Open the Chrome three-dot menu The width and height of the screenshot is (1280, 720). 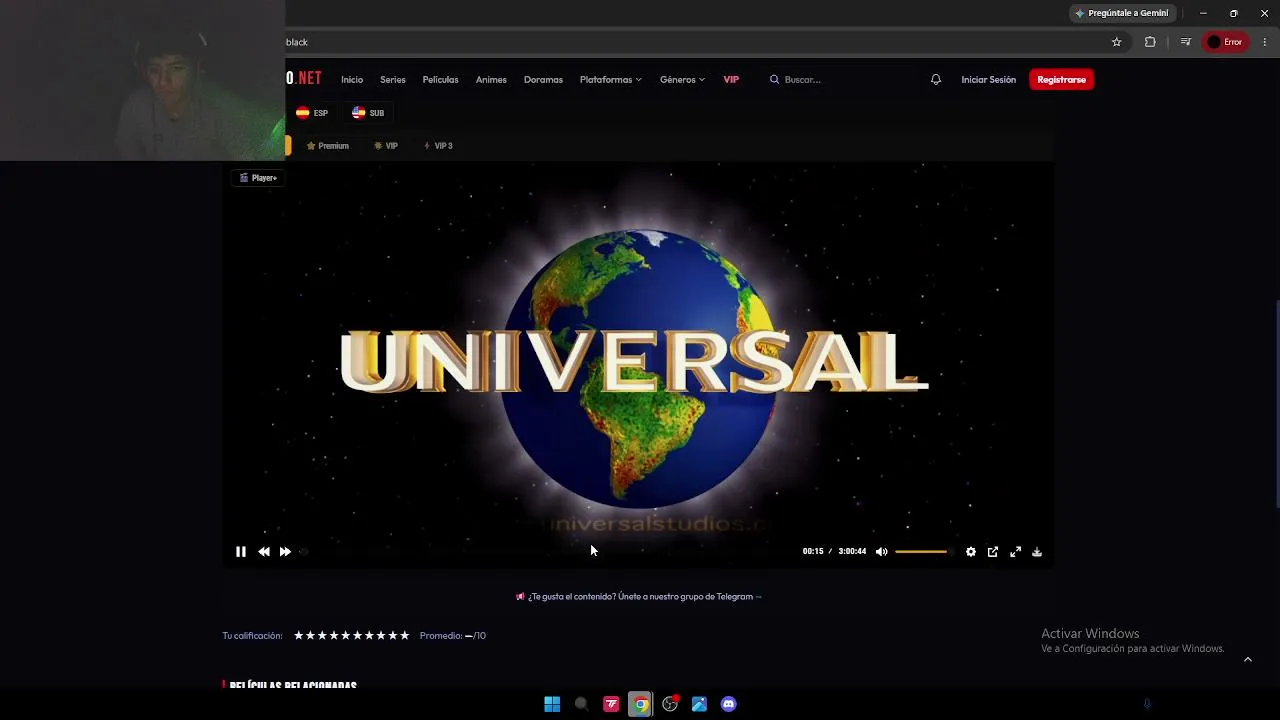(x=1265, y=42)
